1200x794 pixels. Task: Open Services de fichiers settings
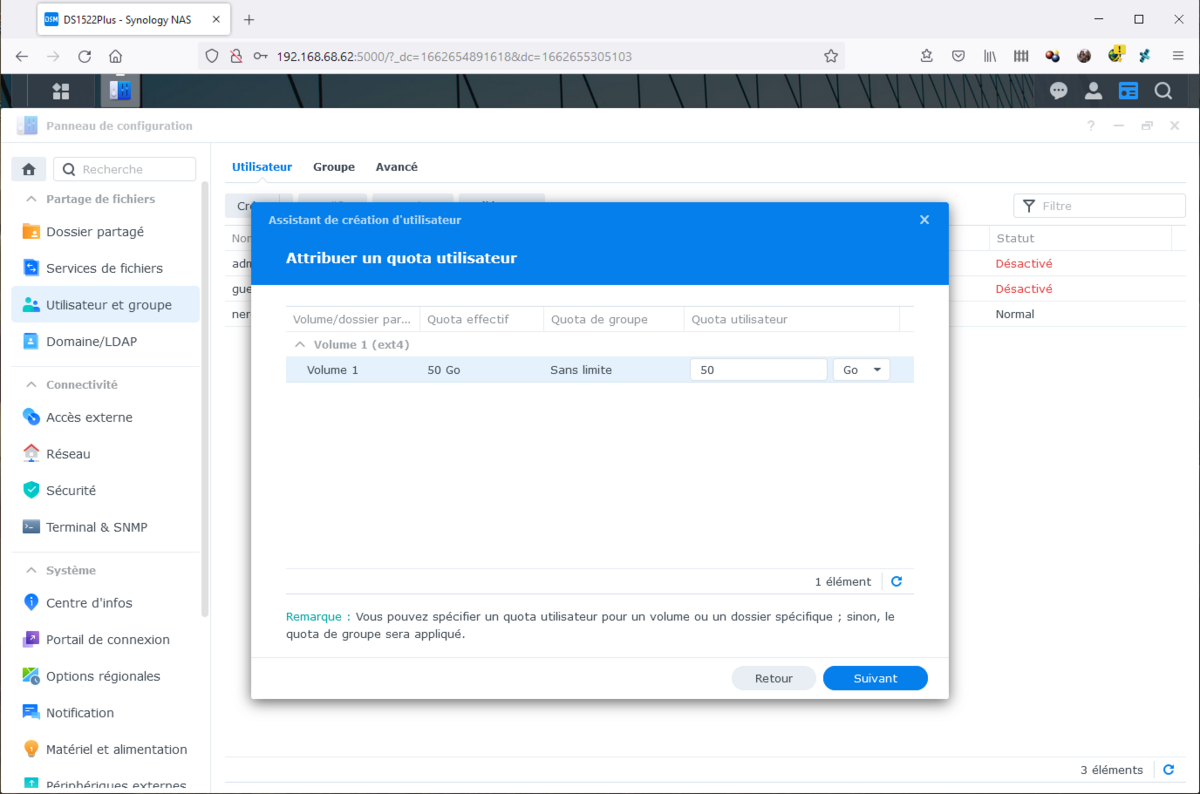pos(106,268)
